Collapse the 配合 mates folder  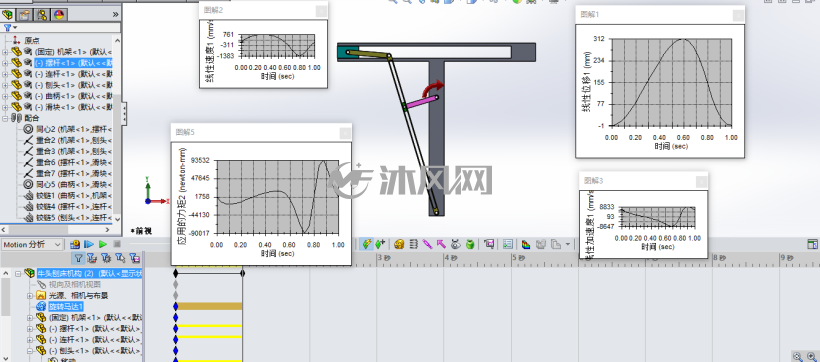click(x=5, y=118)
